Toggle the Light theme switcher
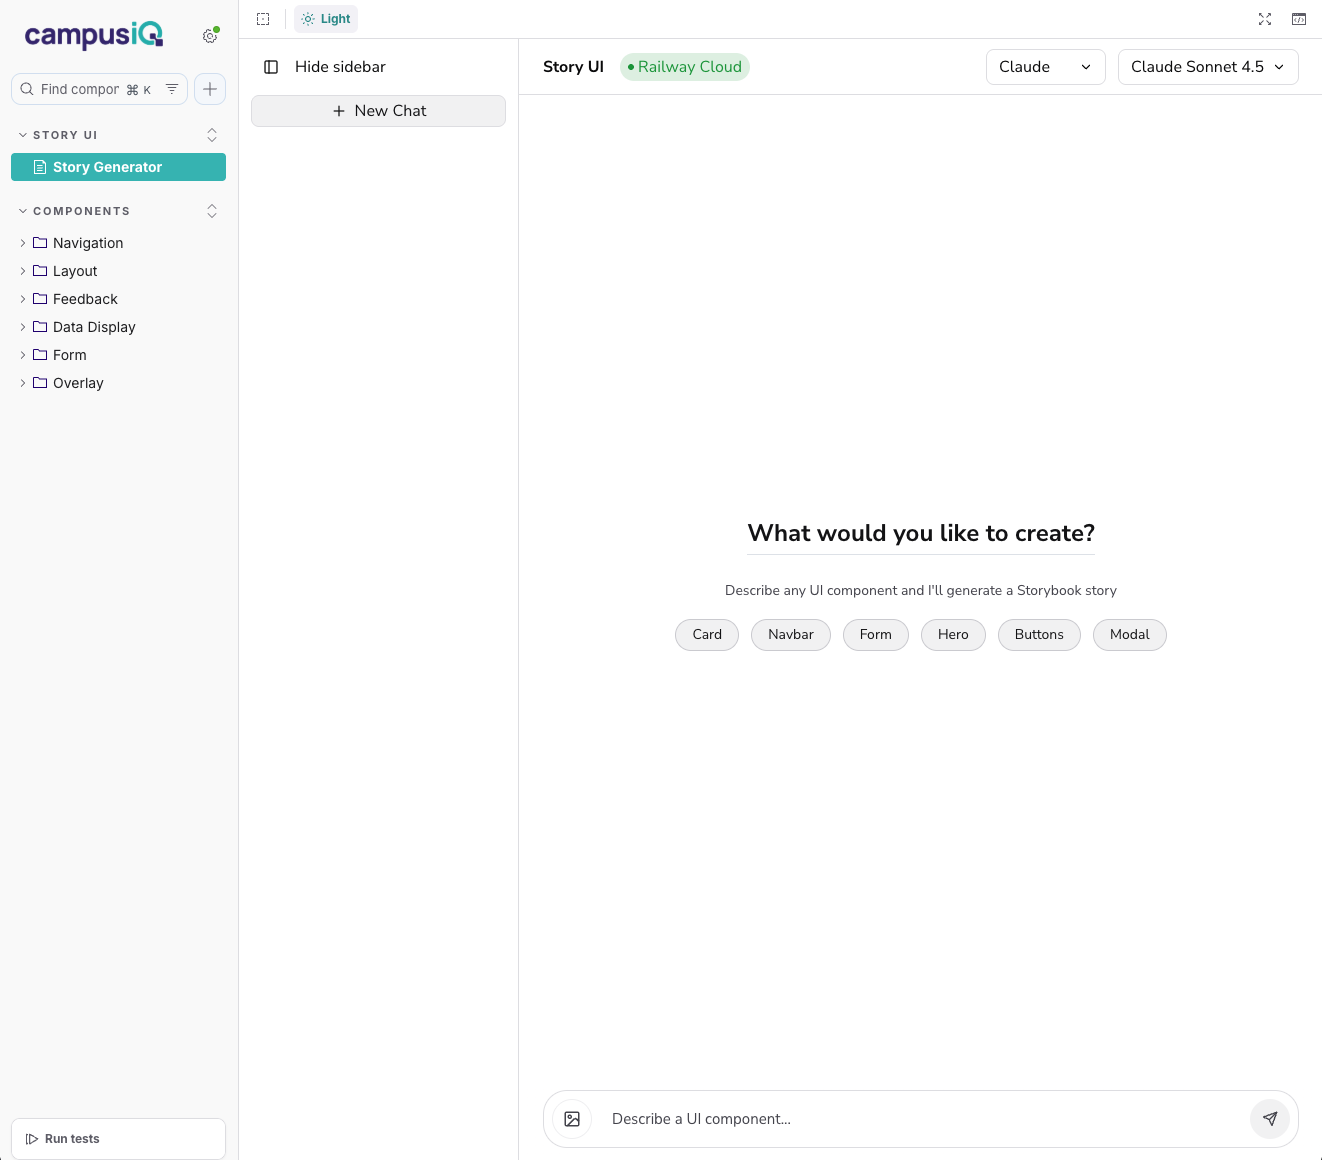Image resolution: width=1322 pixels, height=1160 pixels. [325, 18]
